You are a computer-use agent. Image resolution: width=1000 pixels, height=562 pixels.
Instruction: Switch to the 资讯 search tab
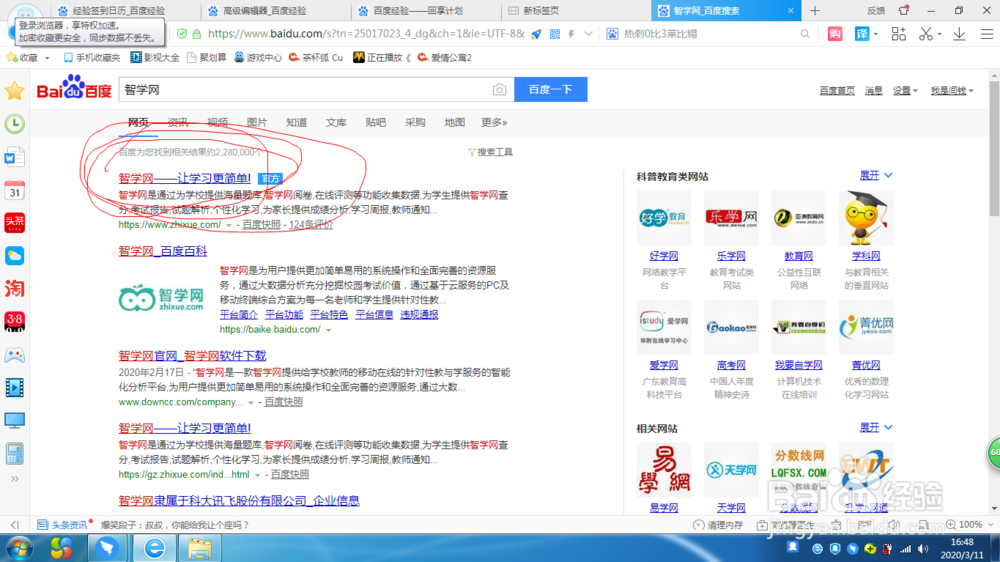[177, 122]
